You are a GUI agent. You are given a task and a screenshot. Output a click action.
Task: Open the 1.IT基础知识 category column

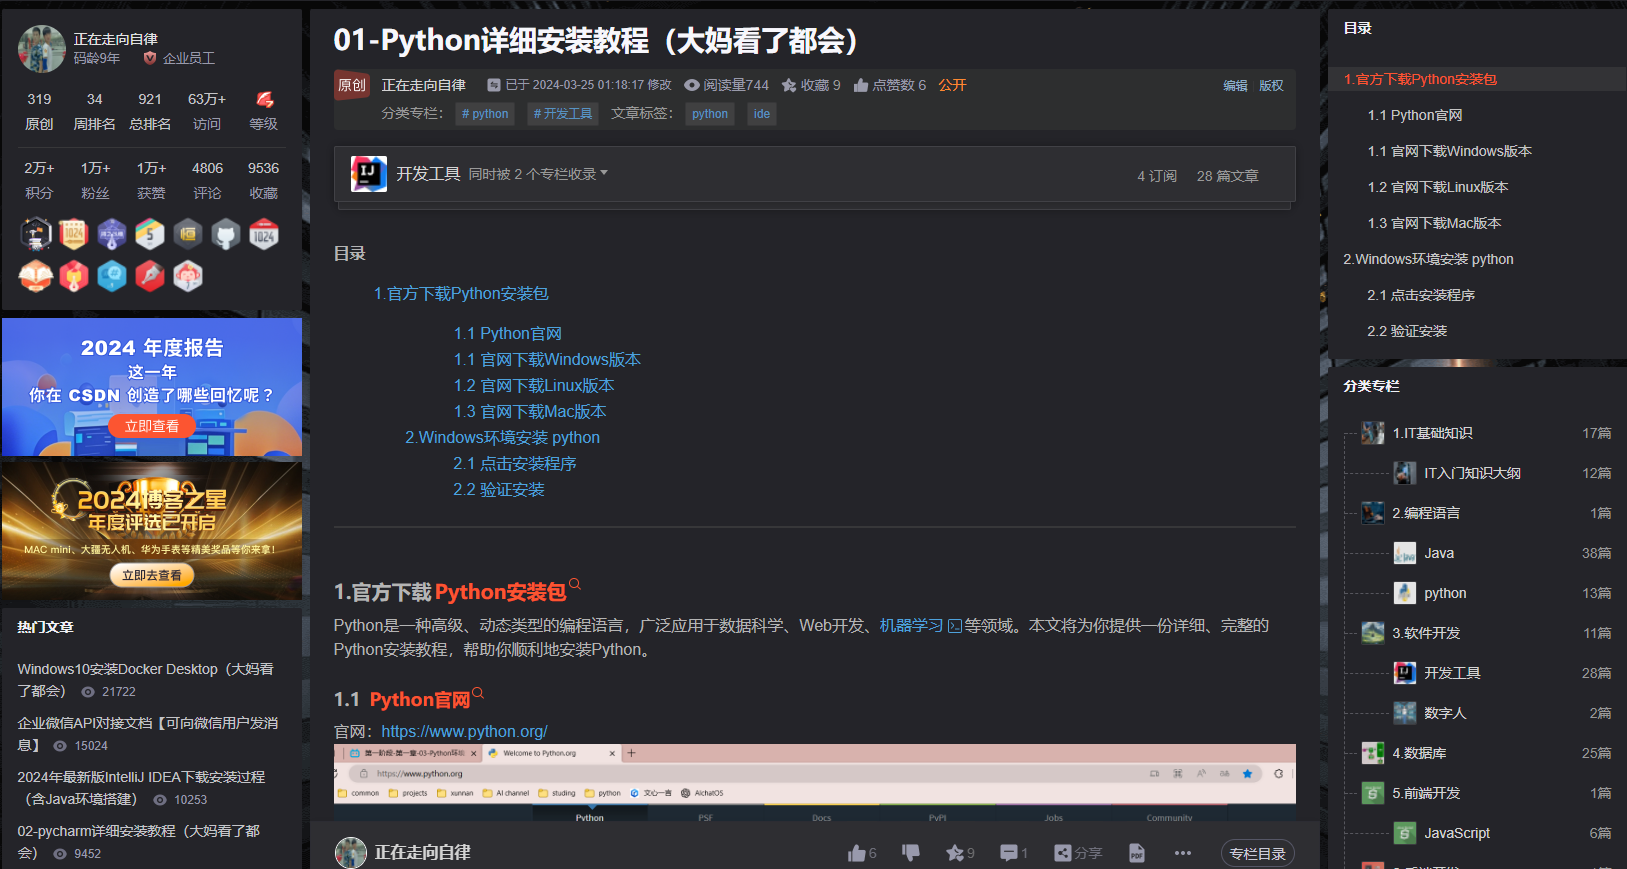click(x=1432, y=433)
